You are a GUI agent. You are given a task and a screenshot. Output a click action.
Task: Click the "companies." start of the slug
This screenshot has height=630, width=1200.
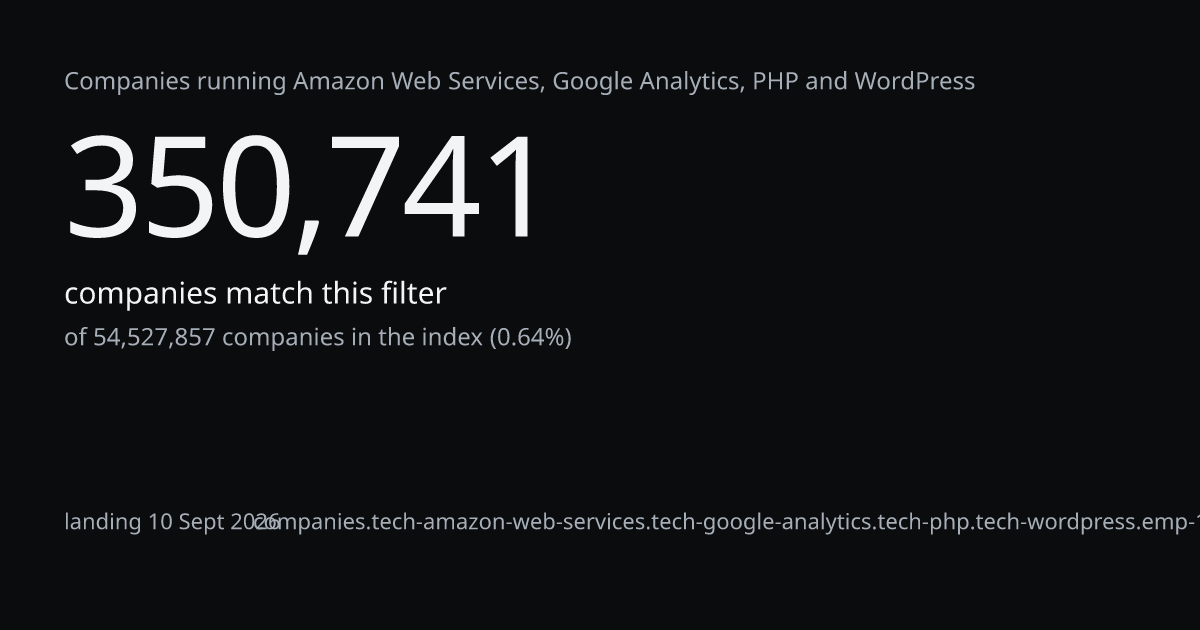(312, 522)
